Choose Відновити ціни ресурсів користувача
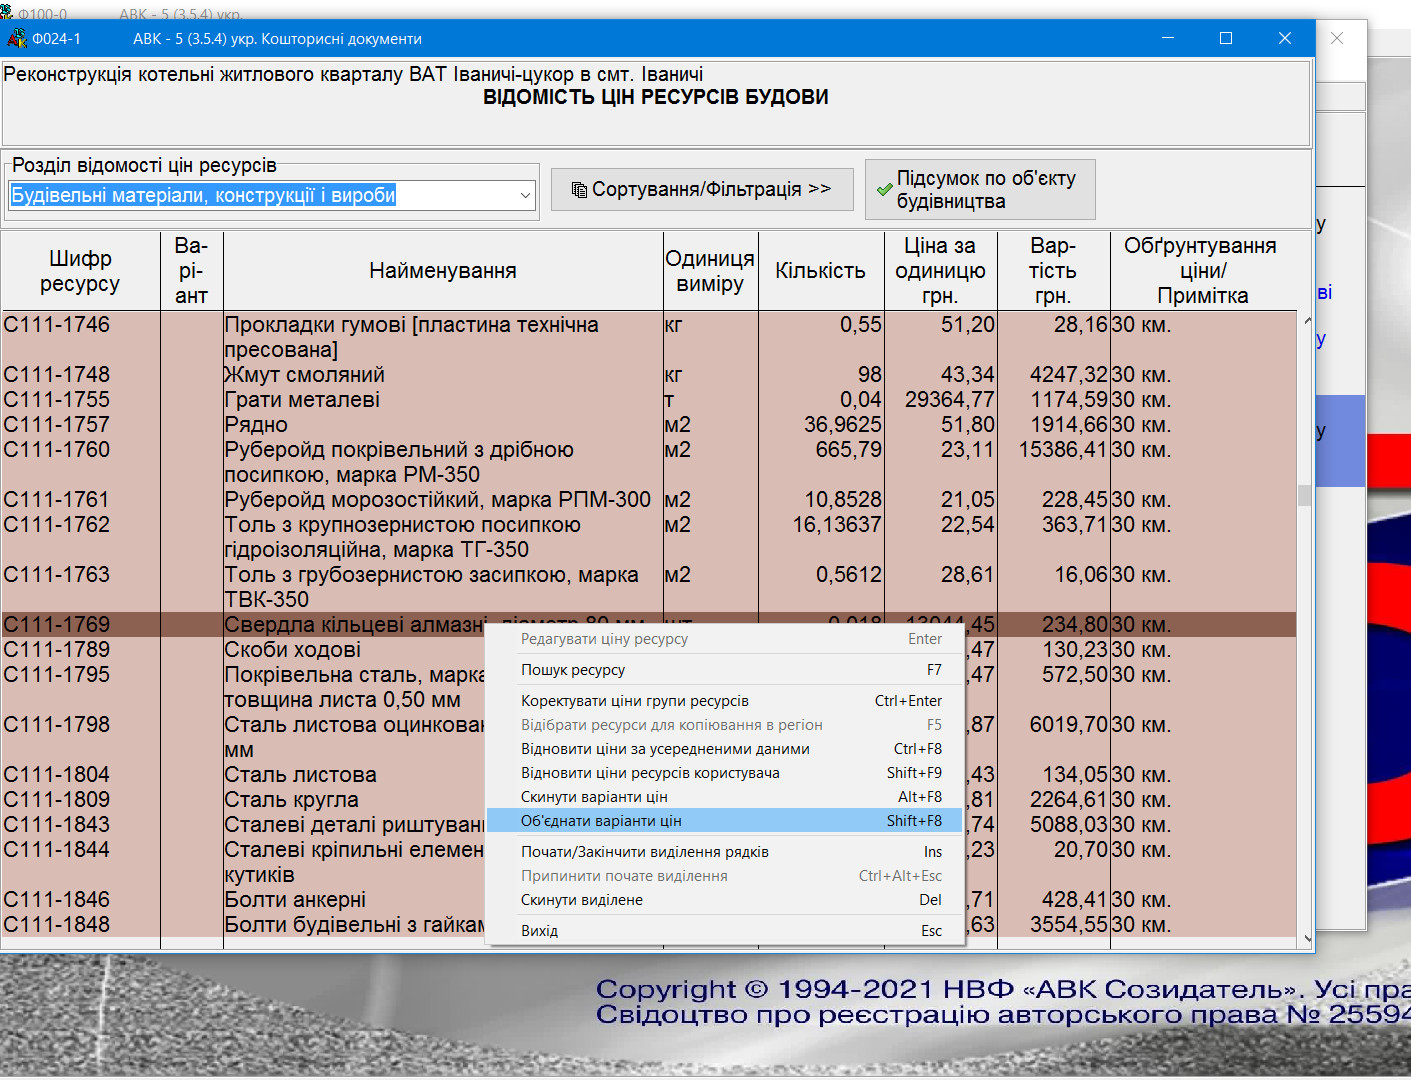The height and width of the screenshot is (1080, 1411). pyautogui.click(x=725, y=773)
